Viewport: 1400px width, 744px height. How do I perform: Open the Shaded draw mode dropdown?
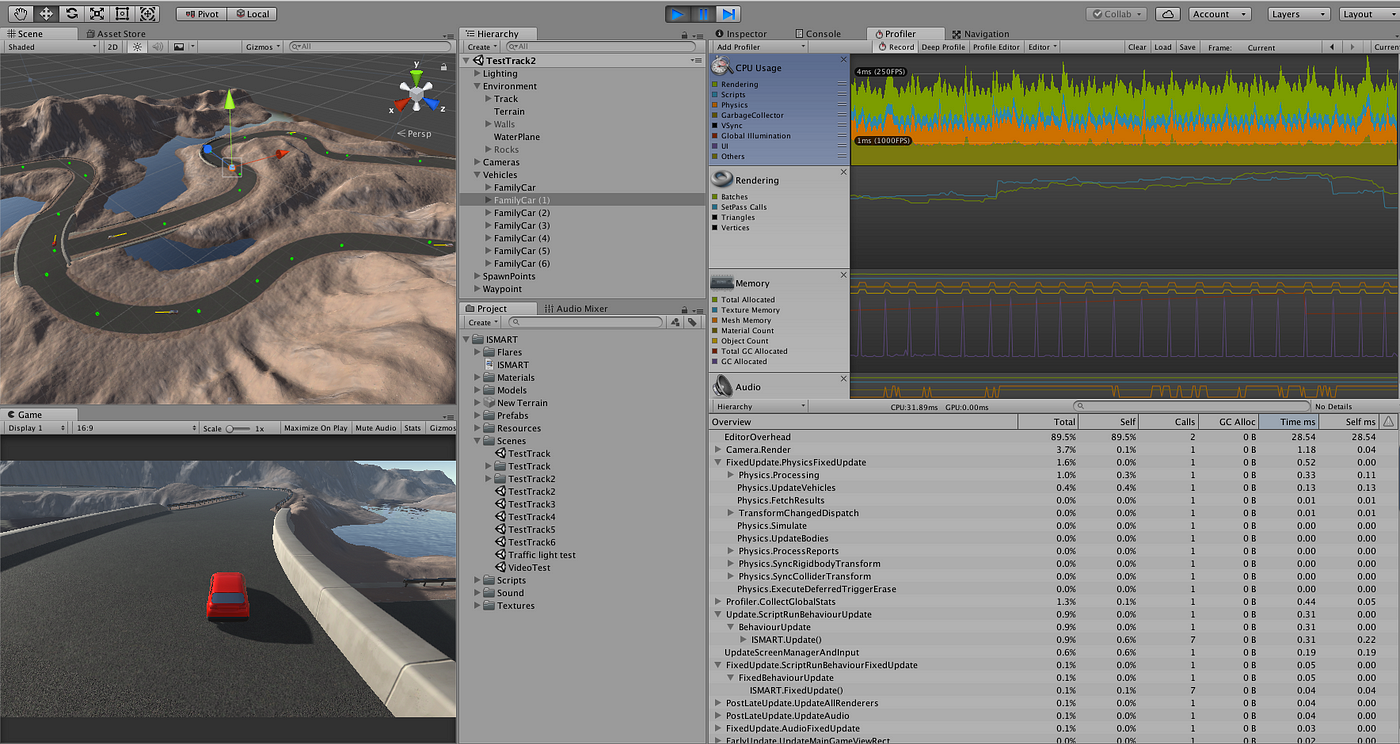click(52, 47)
